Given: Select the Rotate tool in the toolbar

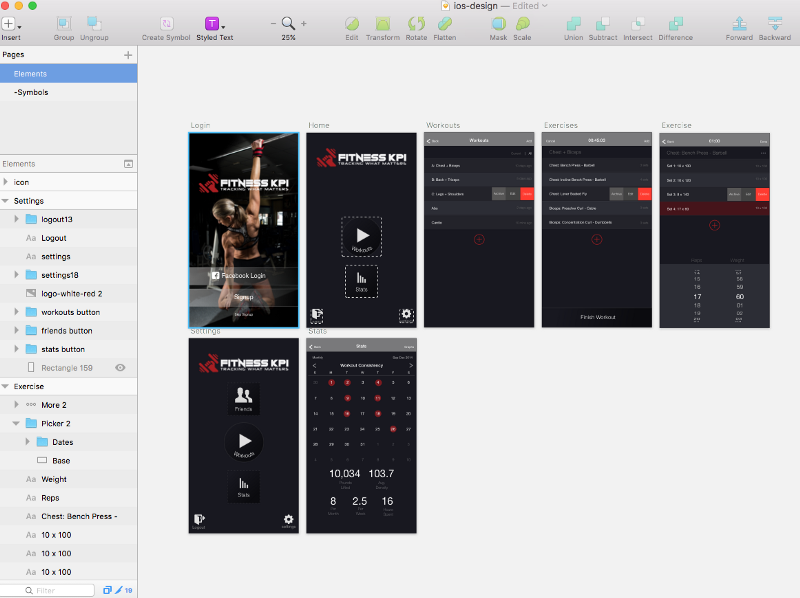Looking at the screenshot, I should (416, 23).
